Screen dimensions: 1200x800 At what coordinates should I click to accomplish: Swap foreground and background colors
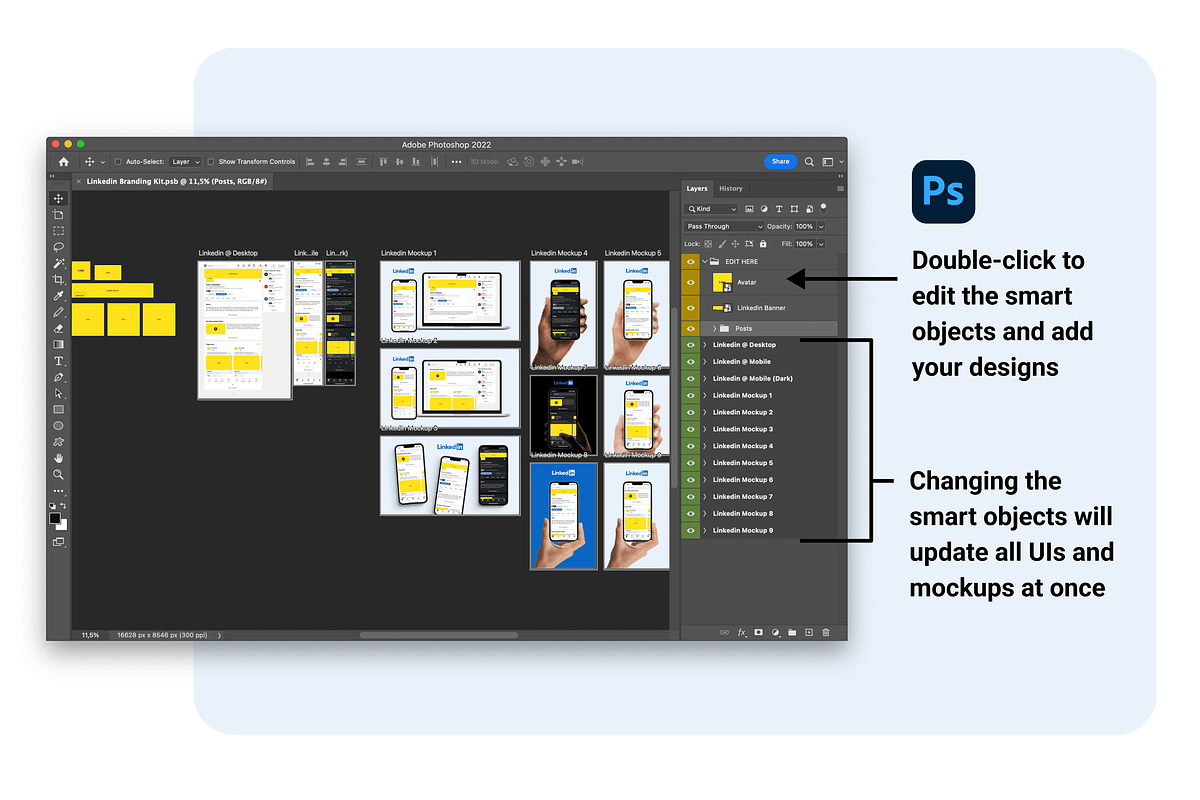(65, 507)
